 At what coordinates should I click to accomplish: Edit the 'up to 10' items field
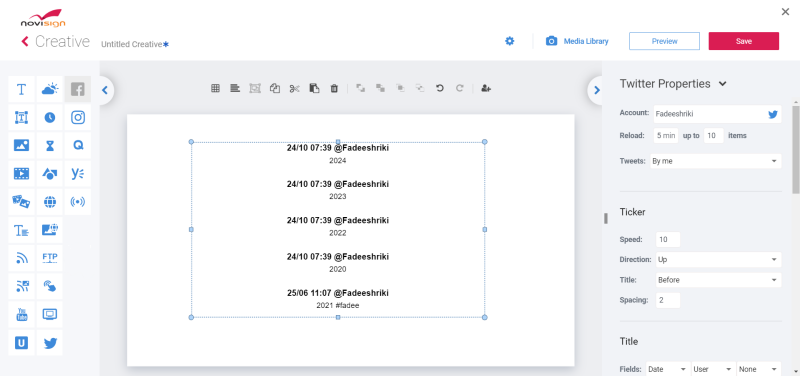click(x=714, y=136)
